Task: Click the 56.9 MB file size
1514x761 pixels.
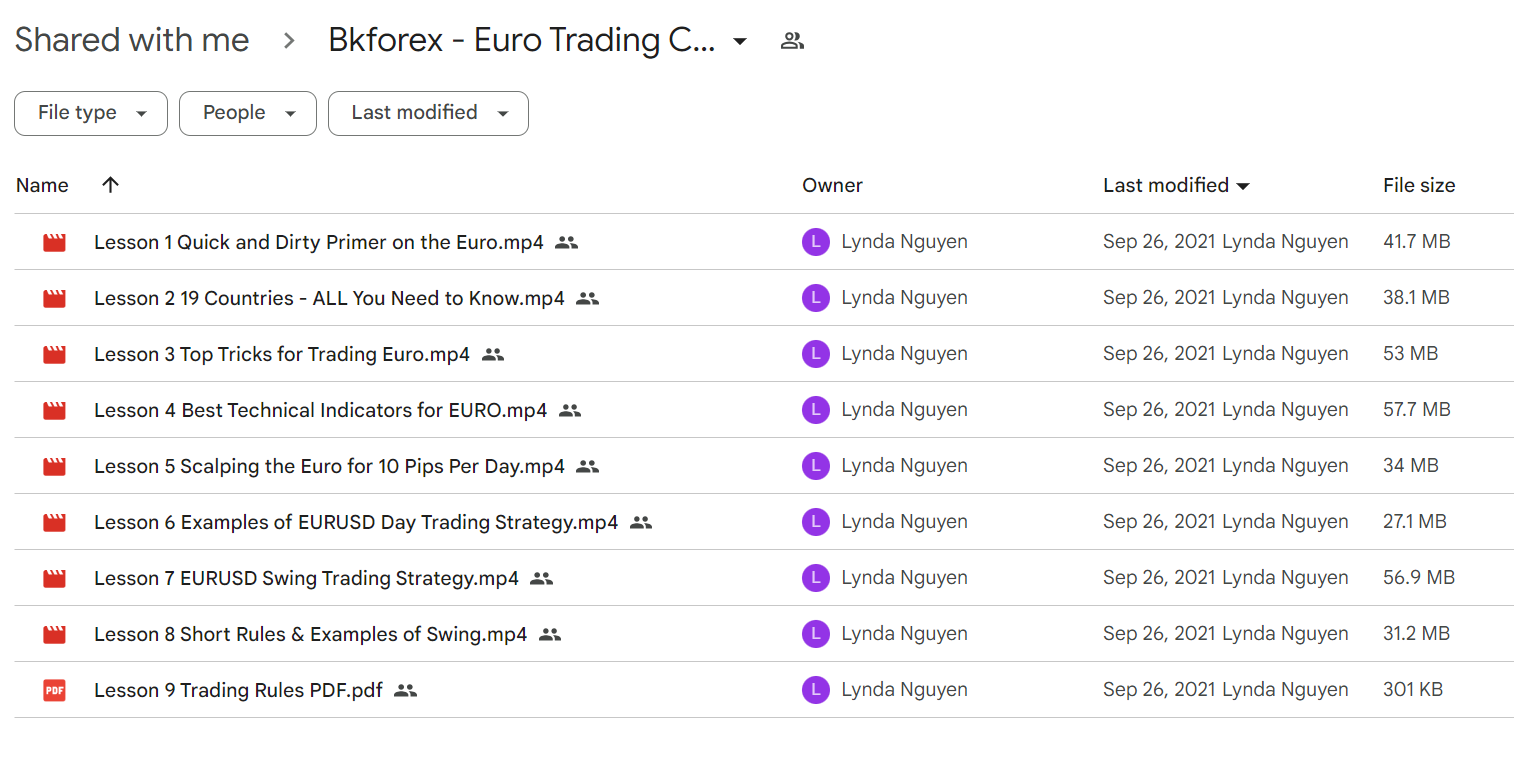Action: 1419,578
